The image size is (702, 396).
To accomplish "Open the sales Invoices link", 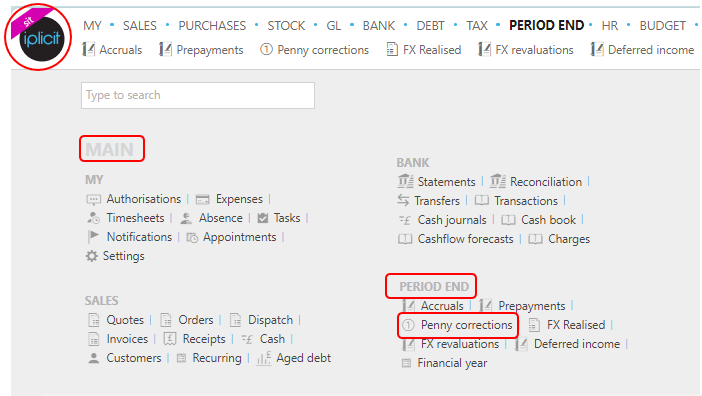I will (x=127, y=339).
